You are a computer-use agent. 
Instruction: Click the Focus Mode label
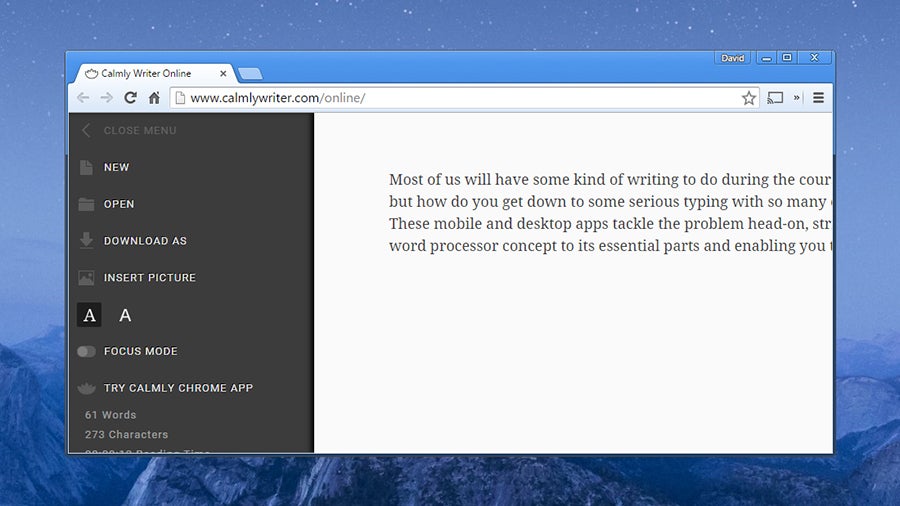[x=141, y=351]
